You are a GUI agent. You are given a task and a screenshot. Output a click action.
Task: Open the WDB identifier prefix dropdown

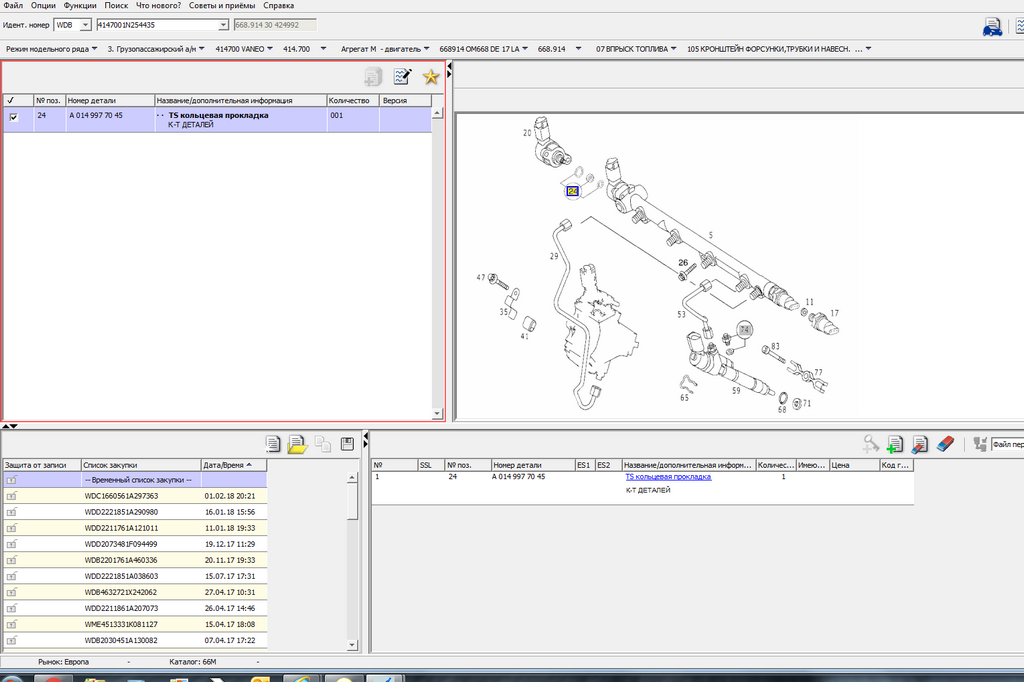pos(83,24)
